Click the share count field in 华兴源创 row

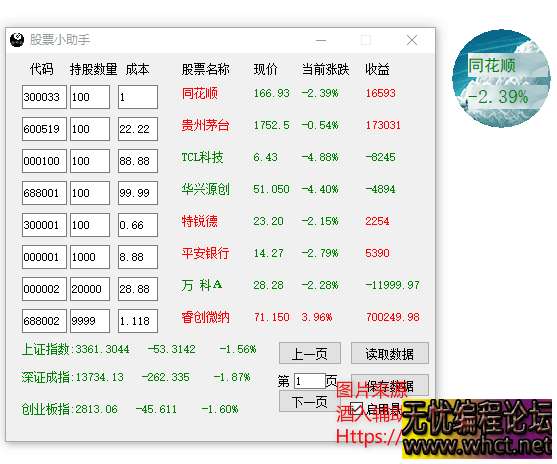pyautogui.click(x=90, y=193)
